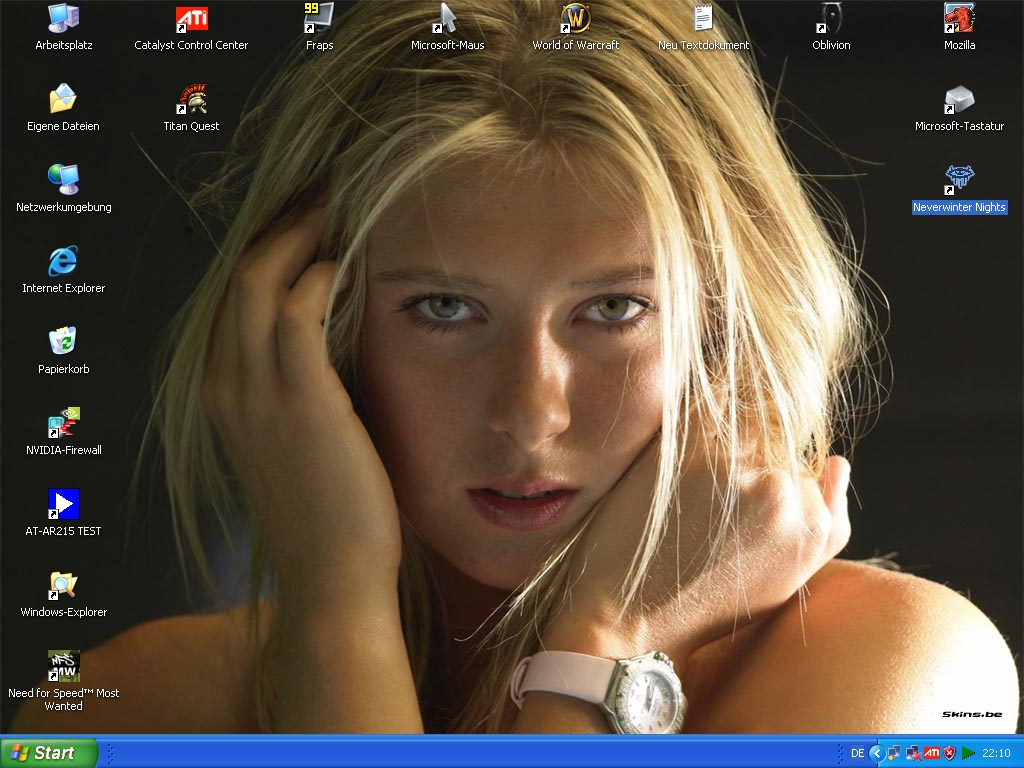This screenshot has height=768, width=1024.
Task: Click the Mozilla desktop icon
Action: [x=959, y=19]
